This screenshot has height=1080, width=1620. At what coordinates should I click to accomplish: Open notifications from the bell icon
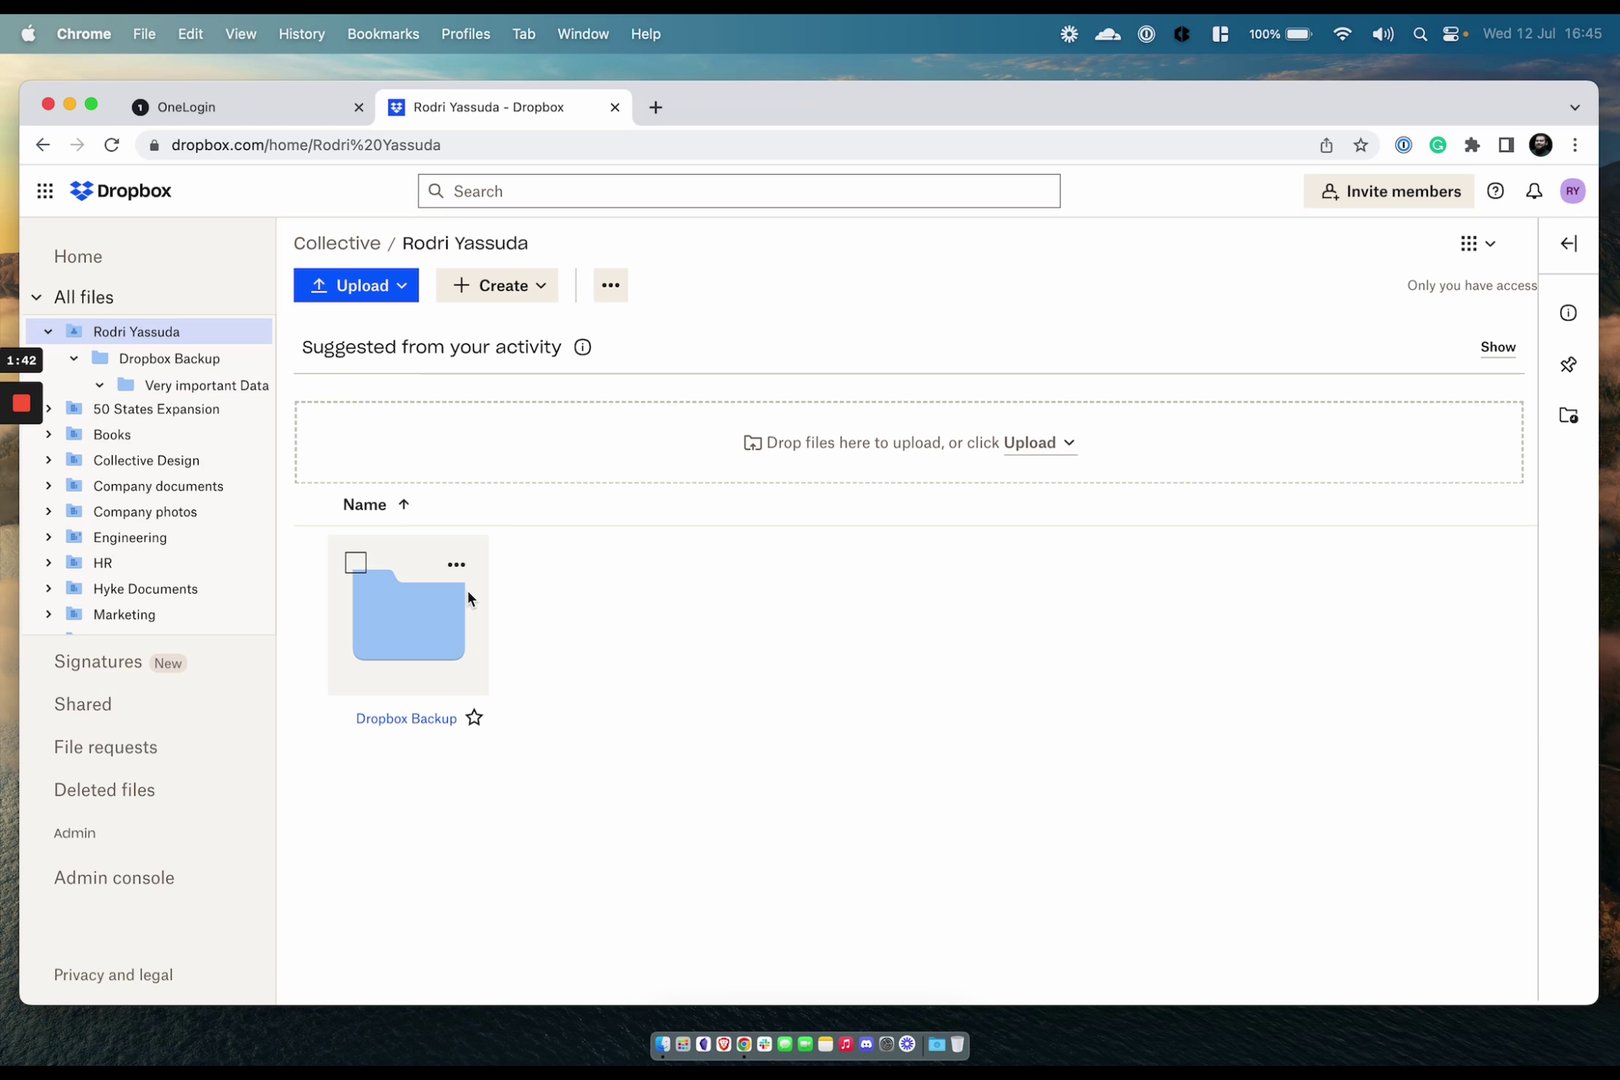coord(1534,191)
